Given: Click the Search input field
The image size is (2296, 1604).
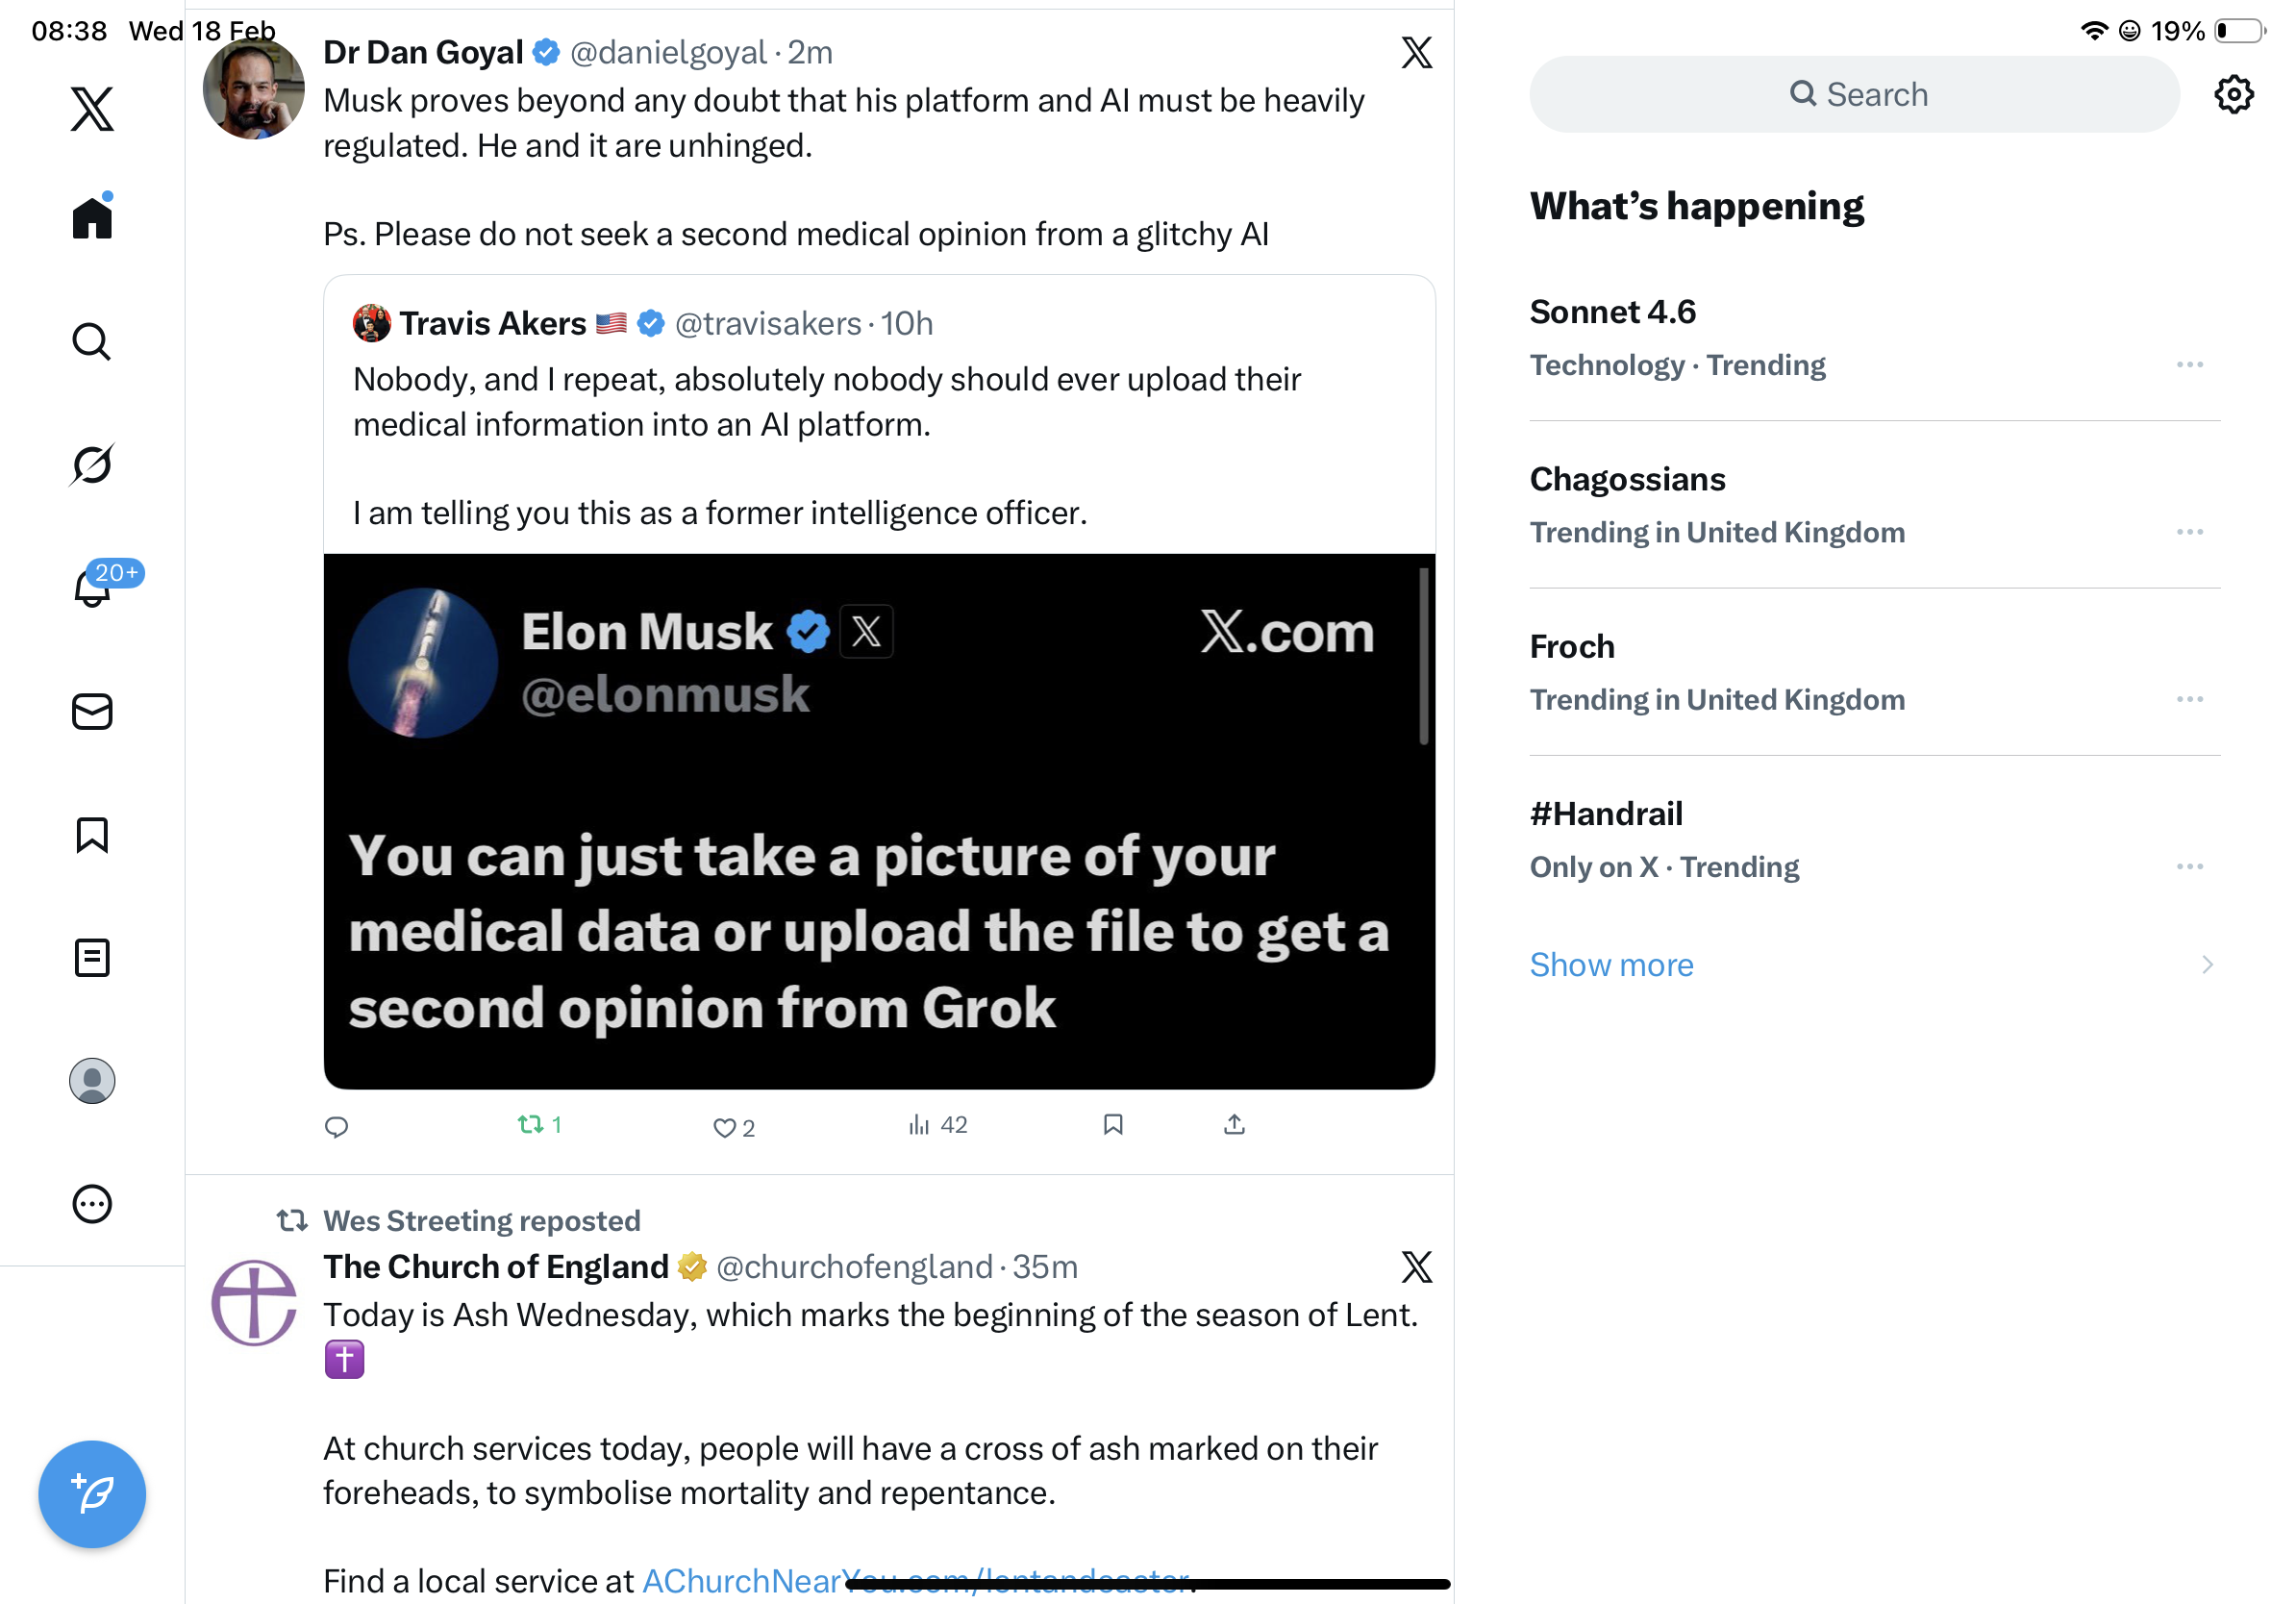Looking at the screenshot, I should (1854, 95).
